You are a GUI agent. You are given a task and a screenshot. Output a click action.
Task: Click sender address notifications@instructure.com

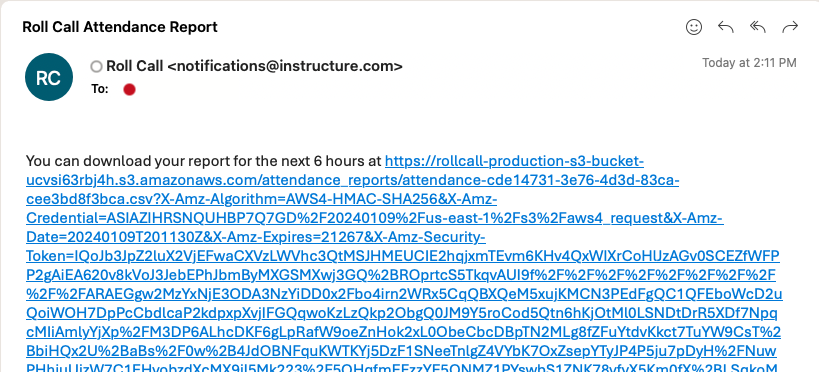[x=285, y=66]
